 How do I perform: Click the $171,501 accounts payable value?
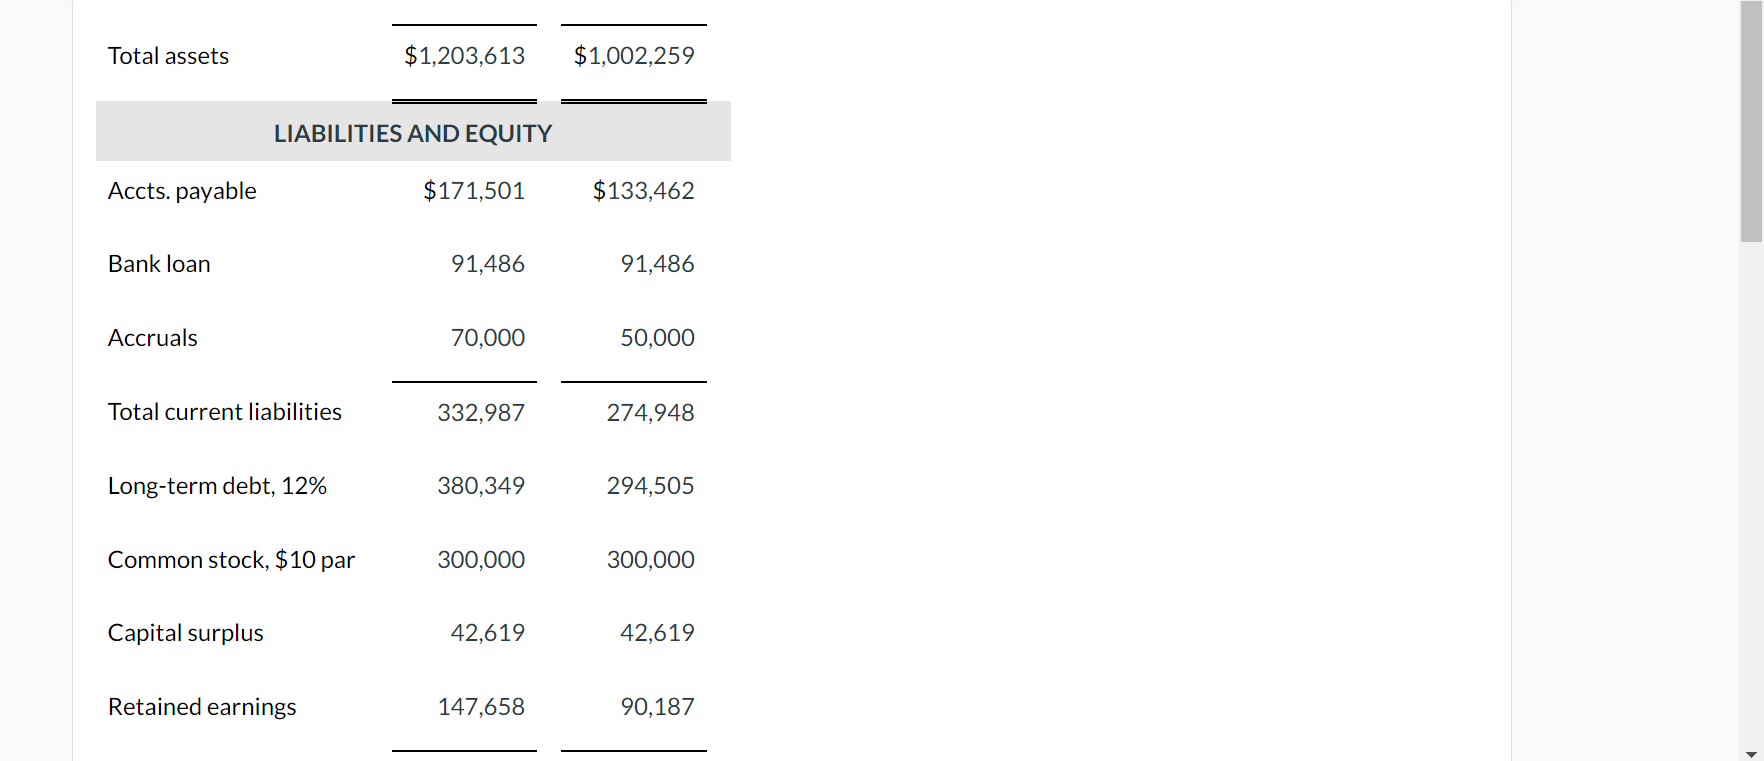pos(474,191)
